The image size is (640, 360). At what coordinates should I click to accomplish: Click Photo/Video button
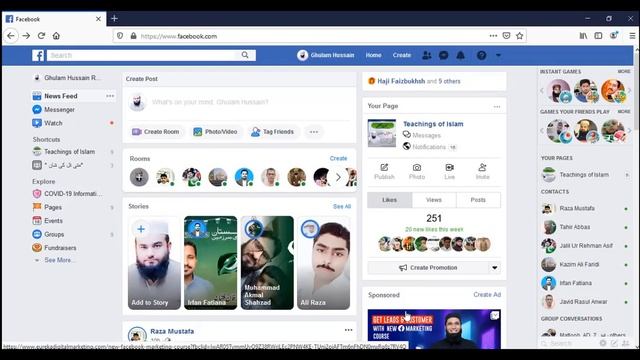tap(215, 132)
